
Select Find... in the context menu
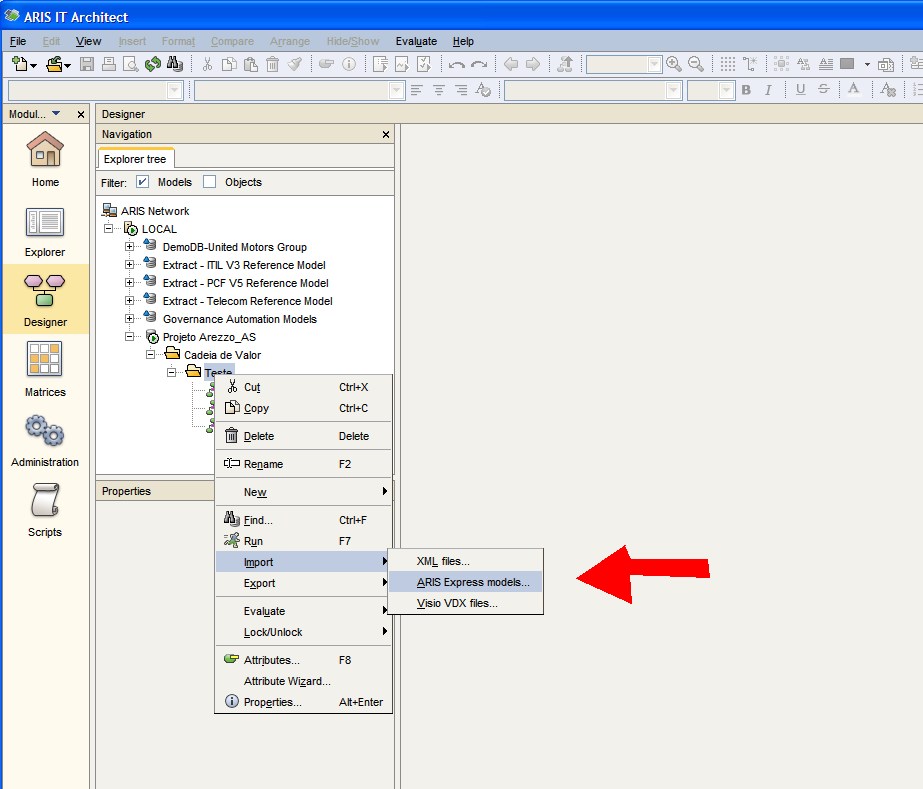(303, 520)
